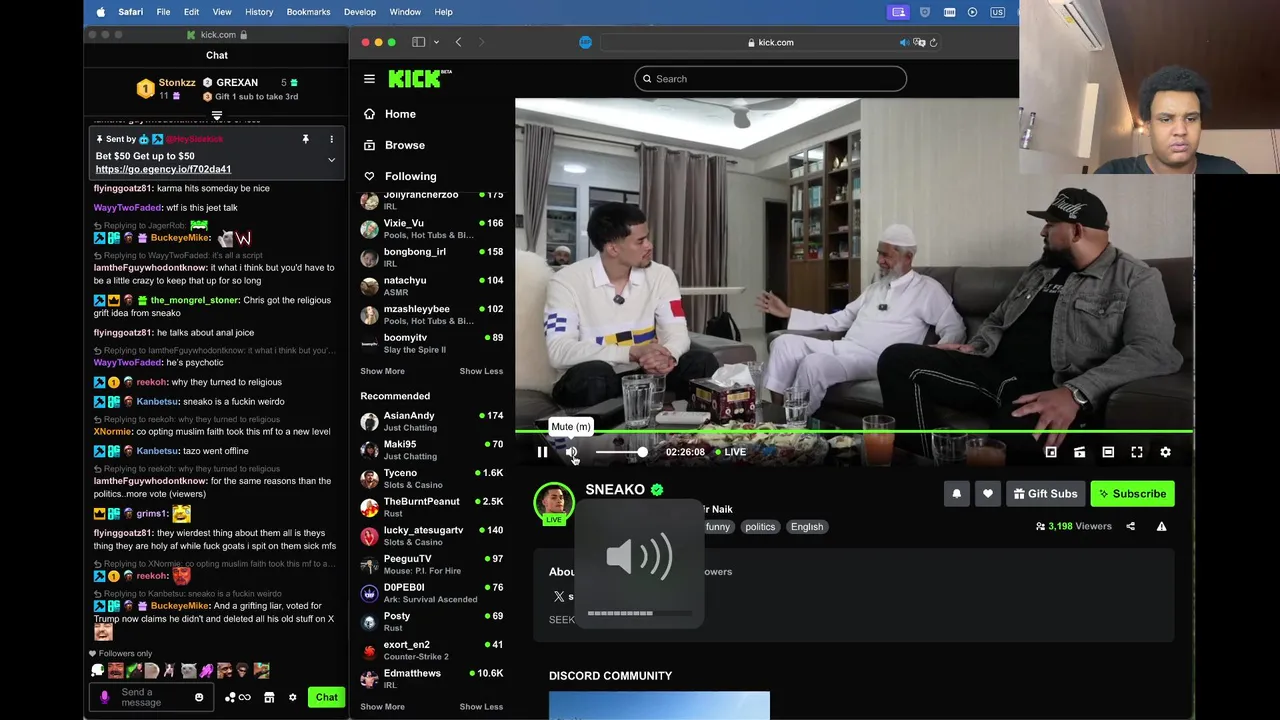Viewport: 1280px width, 720px height.
Task: Open chat settings gear icon
Action: [292, 697]
